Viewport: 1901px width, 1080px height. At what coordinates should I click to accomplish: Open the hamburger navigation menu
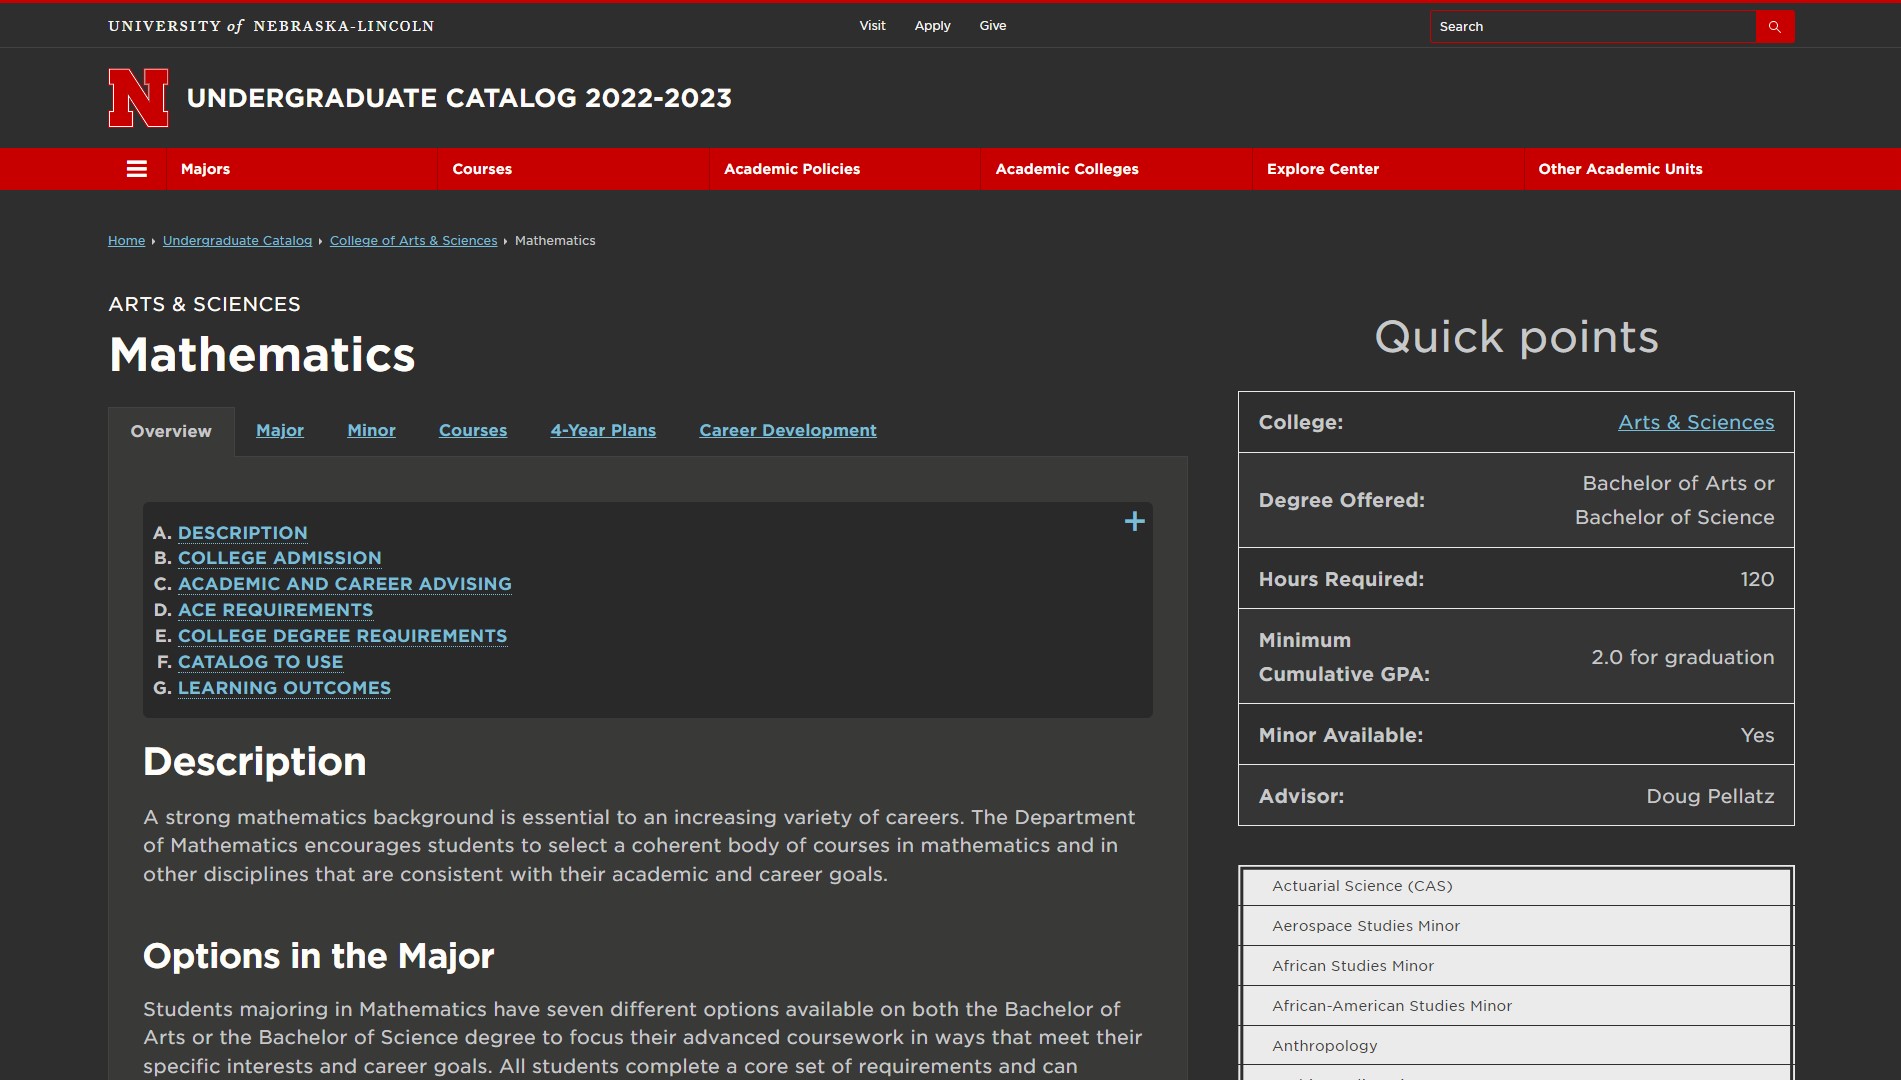pyautogui.click(x=137, y=169)
